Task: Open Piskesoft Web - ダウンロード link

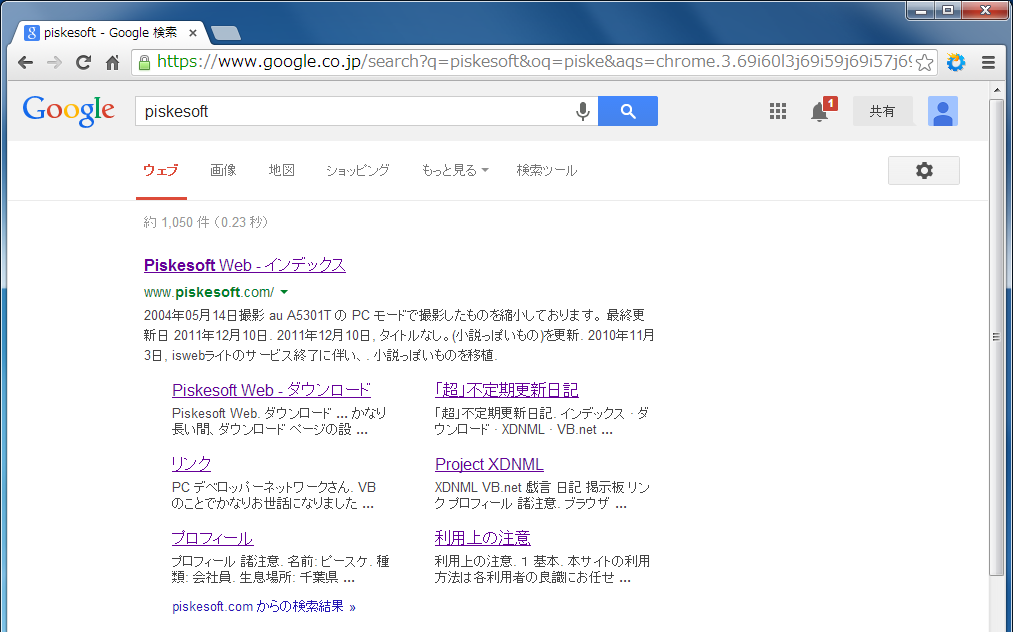Action: 271,390
